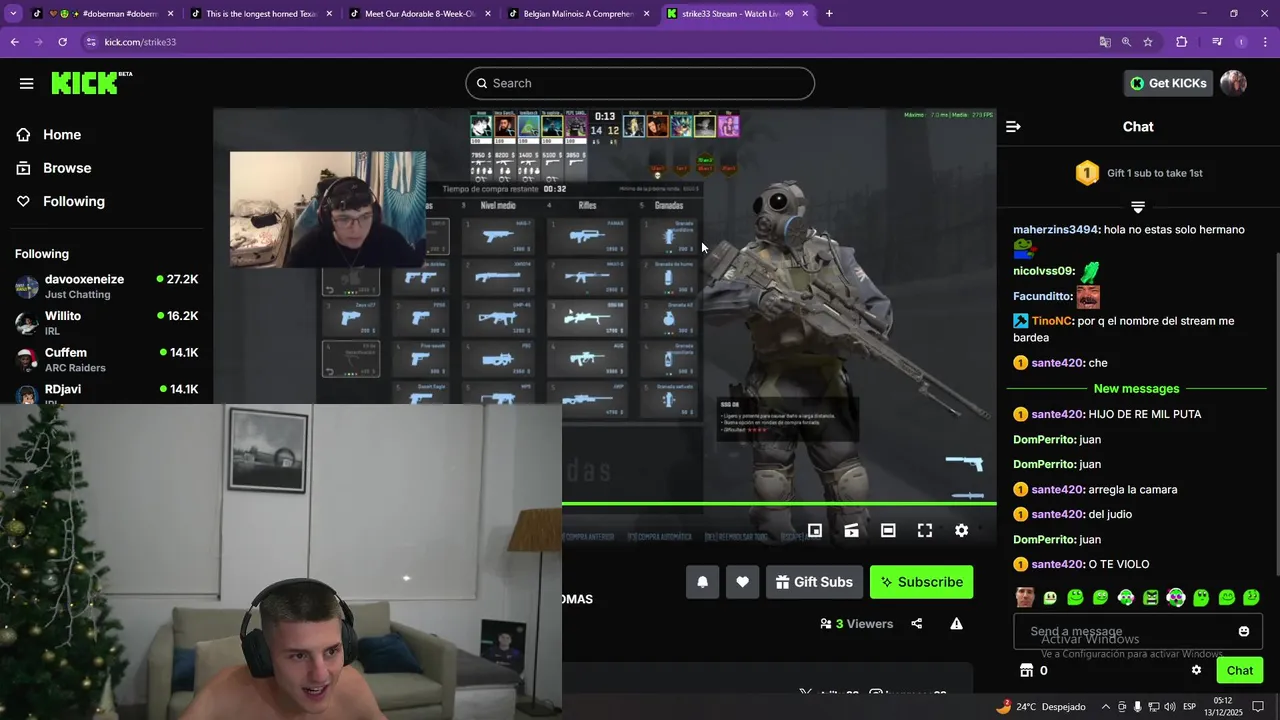Screen dimensions: 1280x720
Task: Expand the chat leaderboard dropdown arrow
Action: [1137, 207]
